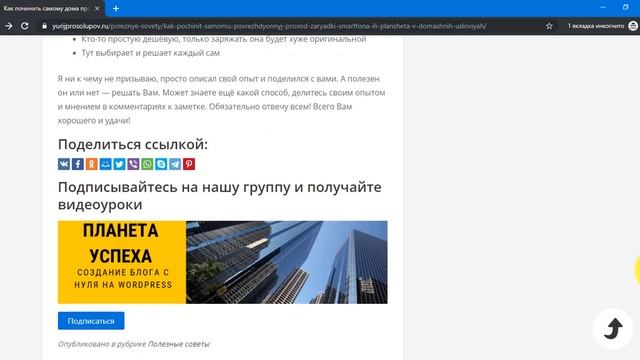Click the 'Я ни к чему не призываю' paragraph
Viewport: 640px width, 360px height.
[x=221, y=100]
